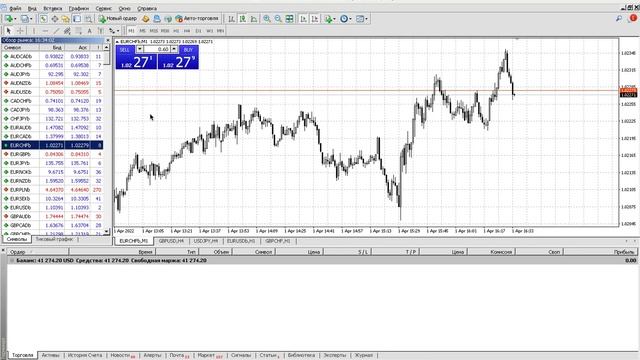Screen dimensions: 640x360
Task: Sort by the Прибыль column header
Action: click(x=624, y=252)
